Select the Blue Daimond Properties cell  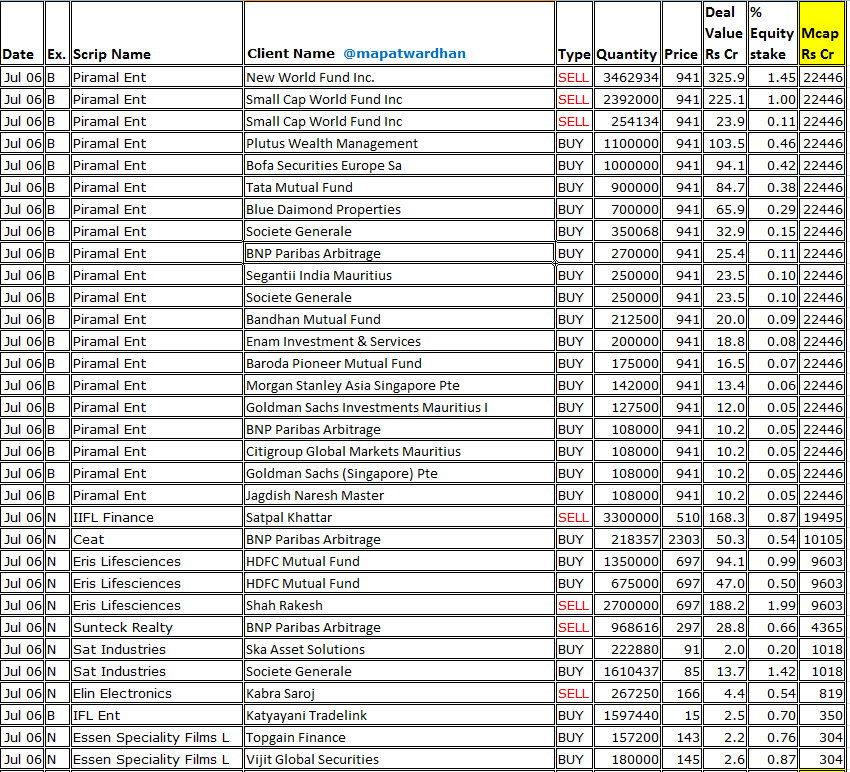(x=400, y=209)
